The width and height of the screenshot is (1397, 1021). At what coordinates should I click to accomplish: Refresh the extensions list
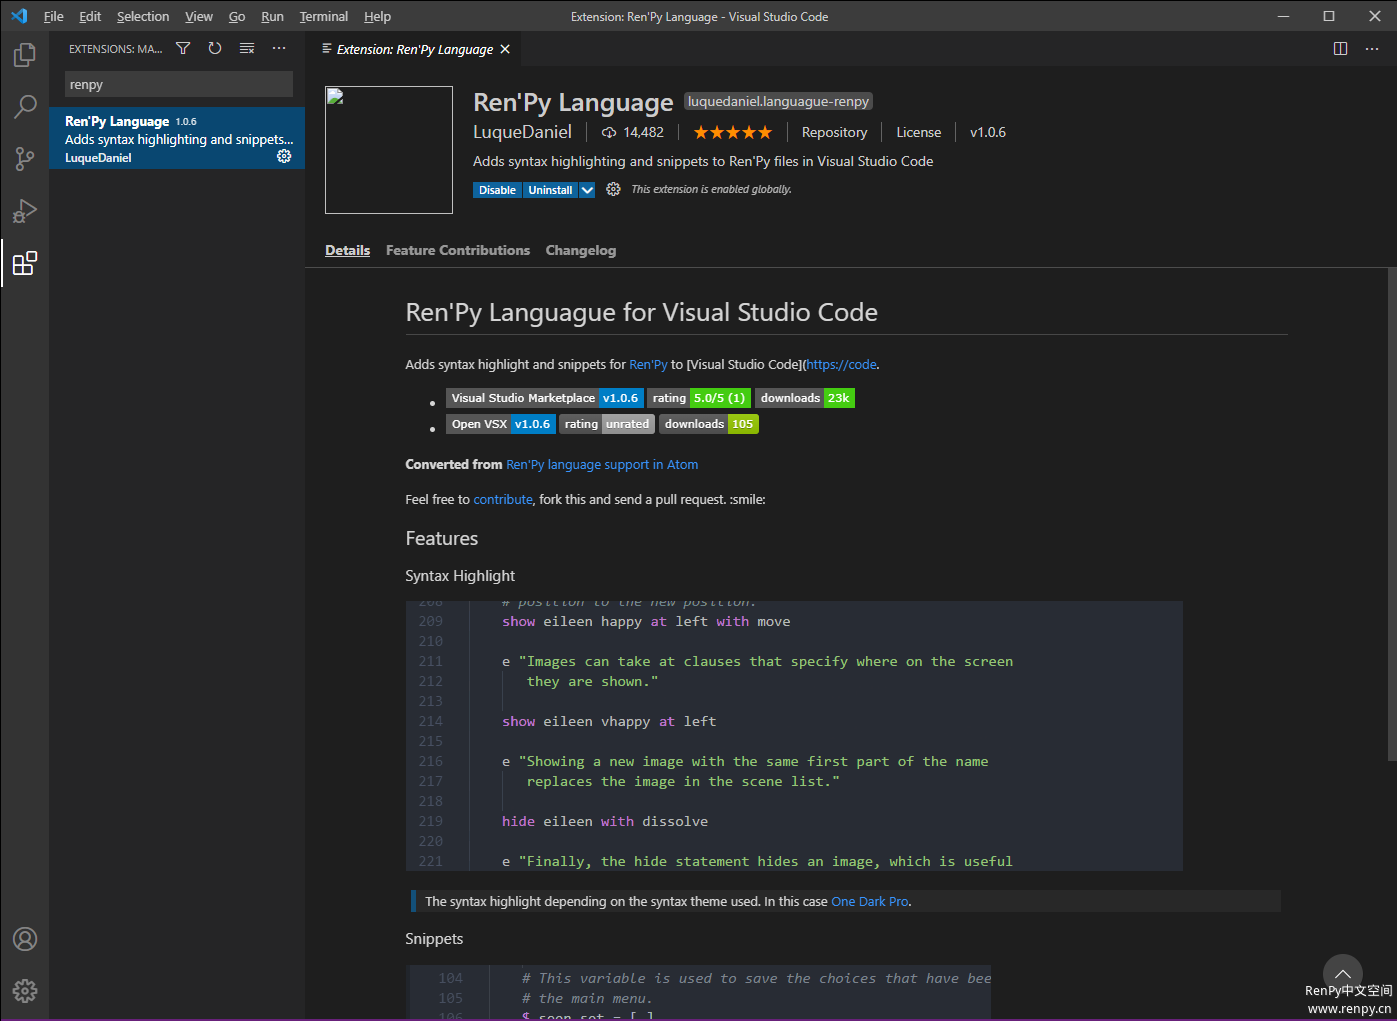tap(215, 48)
